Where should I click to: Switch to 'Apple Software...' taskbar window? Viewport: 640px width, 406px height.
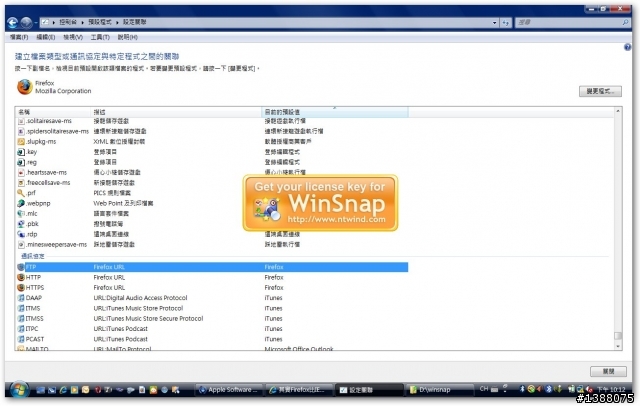point(229,390)
